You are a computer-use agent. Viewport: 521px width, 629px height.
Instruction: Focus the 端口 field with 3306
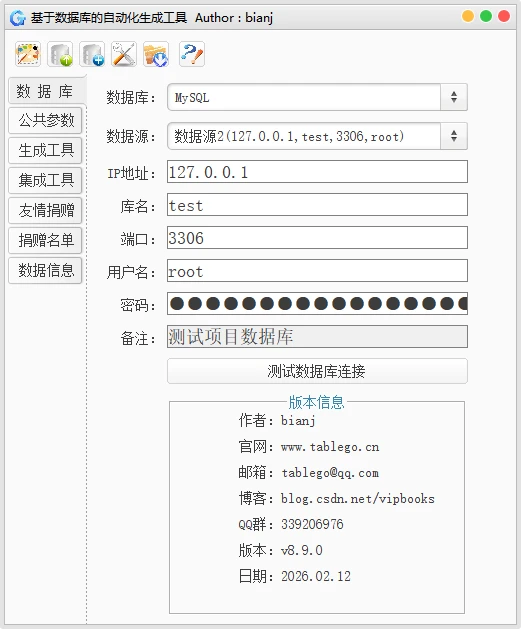[317, 237]
